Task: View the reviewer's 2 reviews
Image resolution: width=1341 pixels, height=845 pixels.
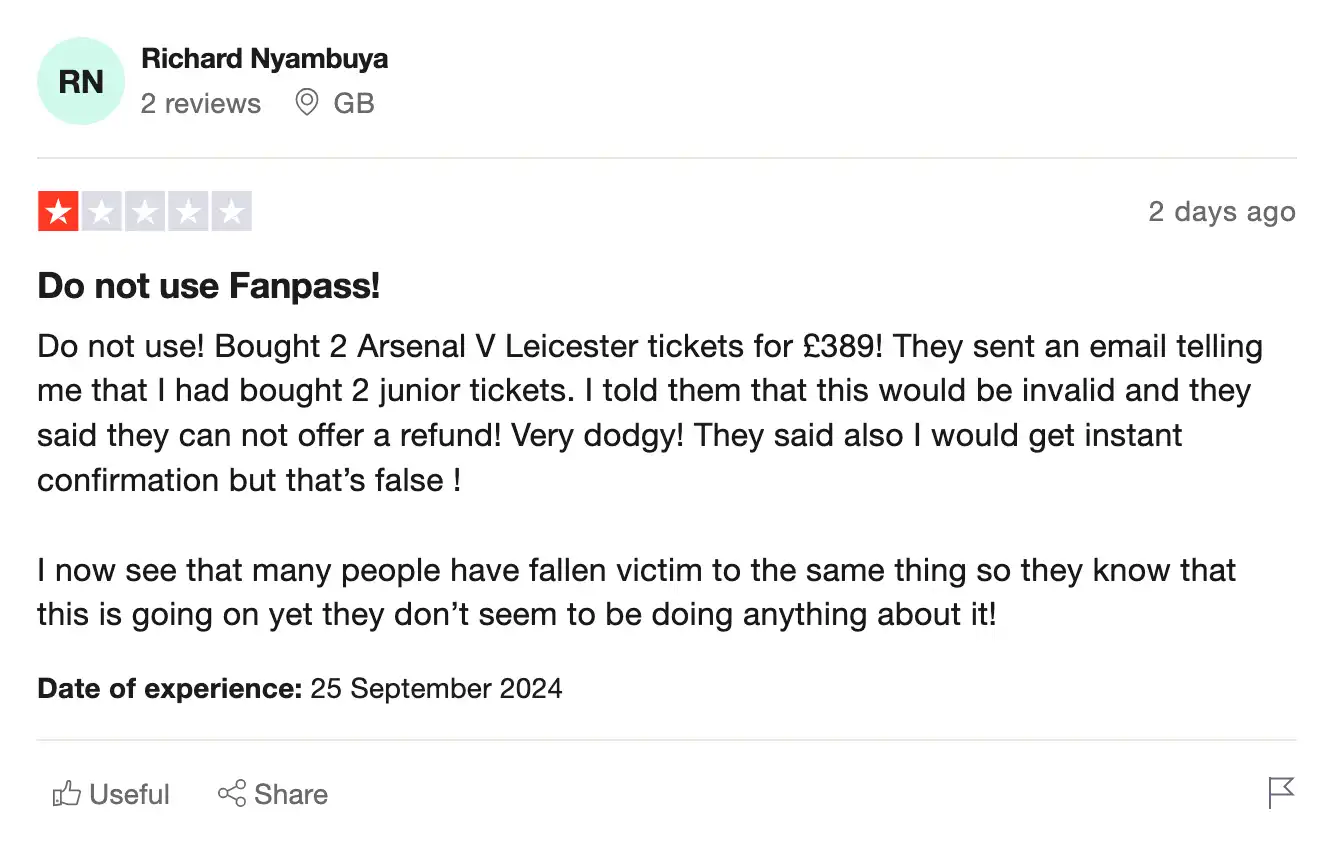Action: [x=200, y=103]
